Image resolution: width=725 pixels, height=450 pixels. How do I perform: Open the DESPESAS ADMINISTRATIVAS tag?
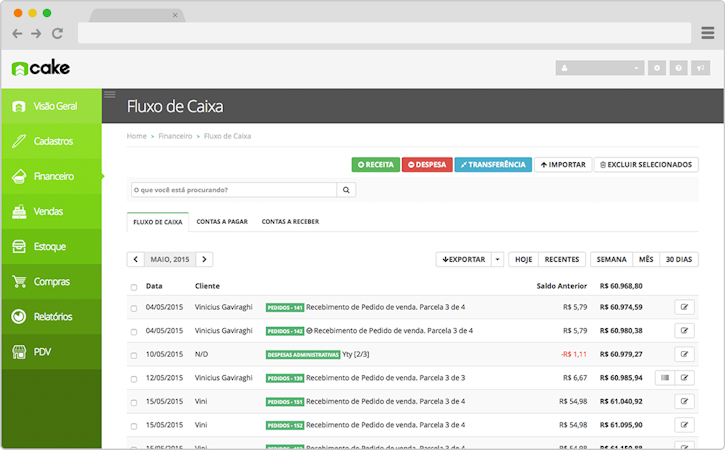click(x=303, y=355)
